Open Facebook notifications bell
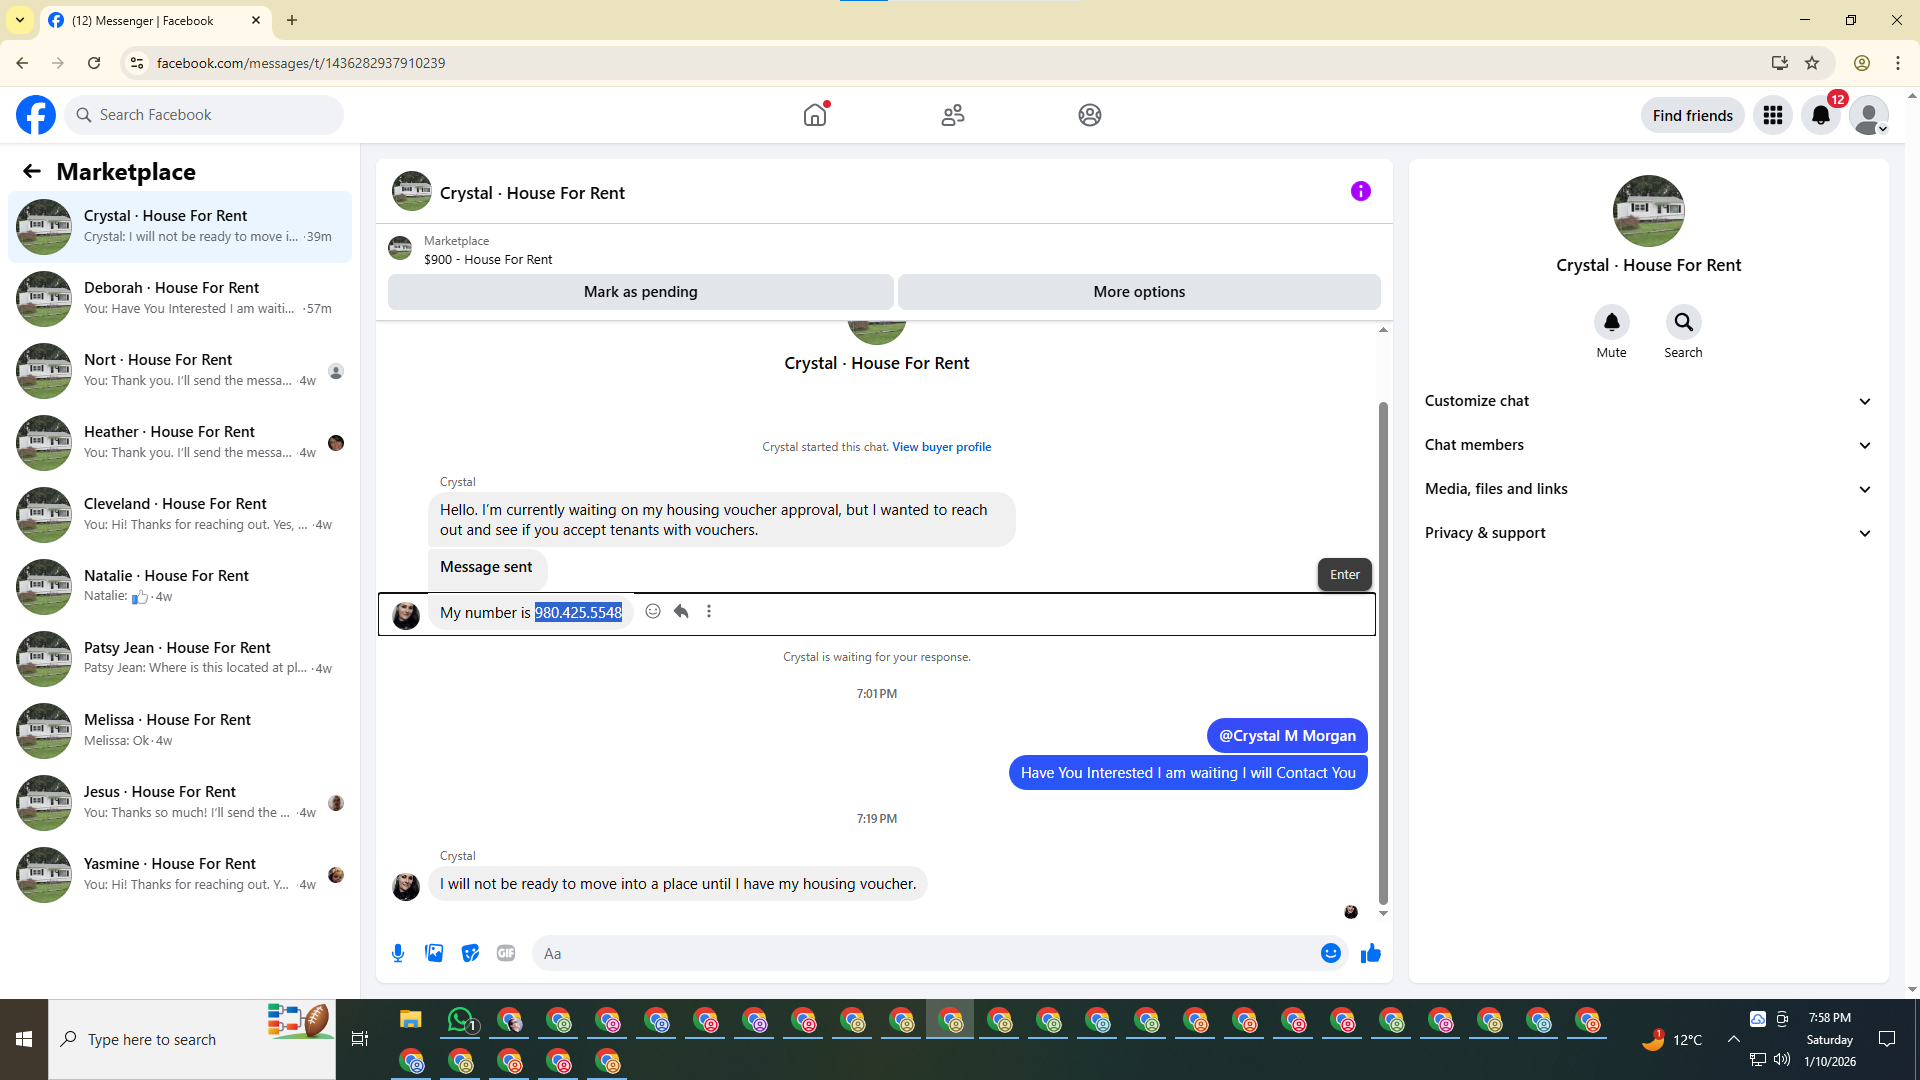The height and width of the screenshot is (1080, 1920). click(1820, 115)
